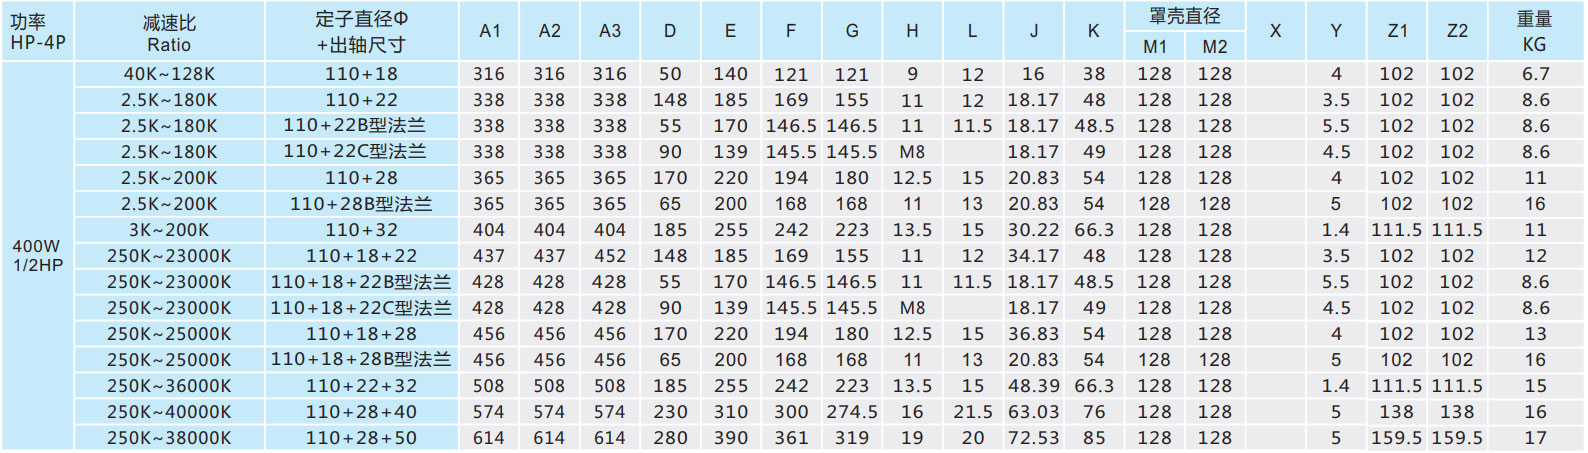Click the 400W 1/2HP power cell
The height and width of the screenshot is (453, 1588).
(38, 255)
